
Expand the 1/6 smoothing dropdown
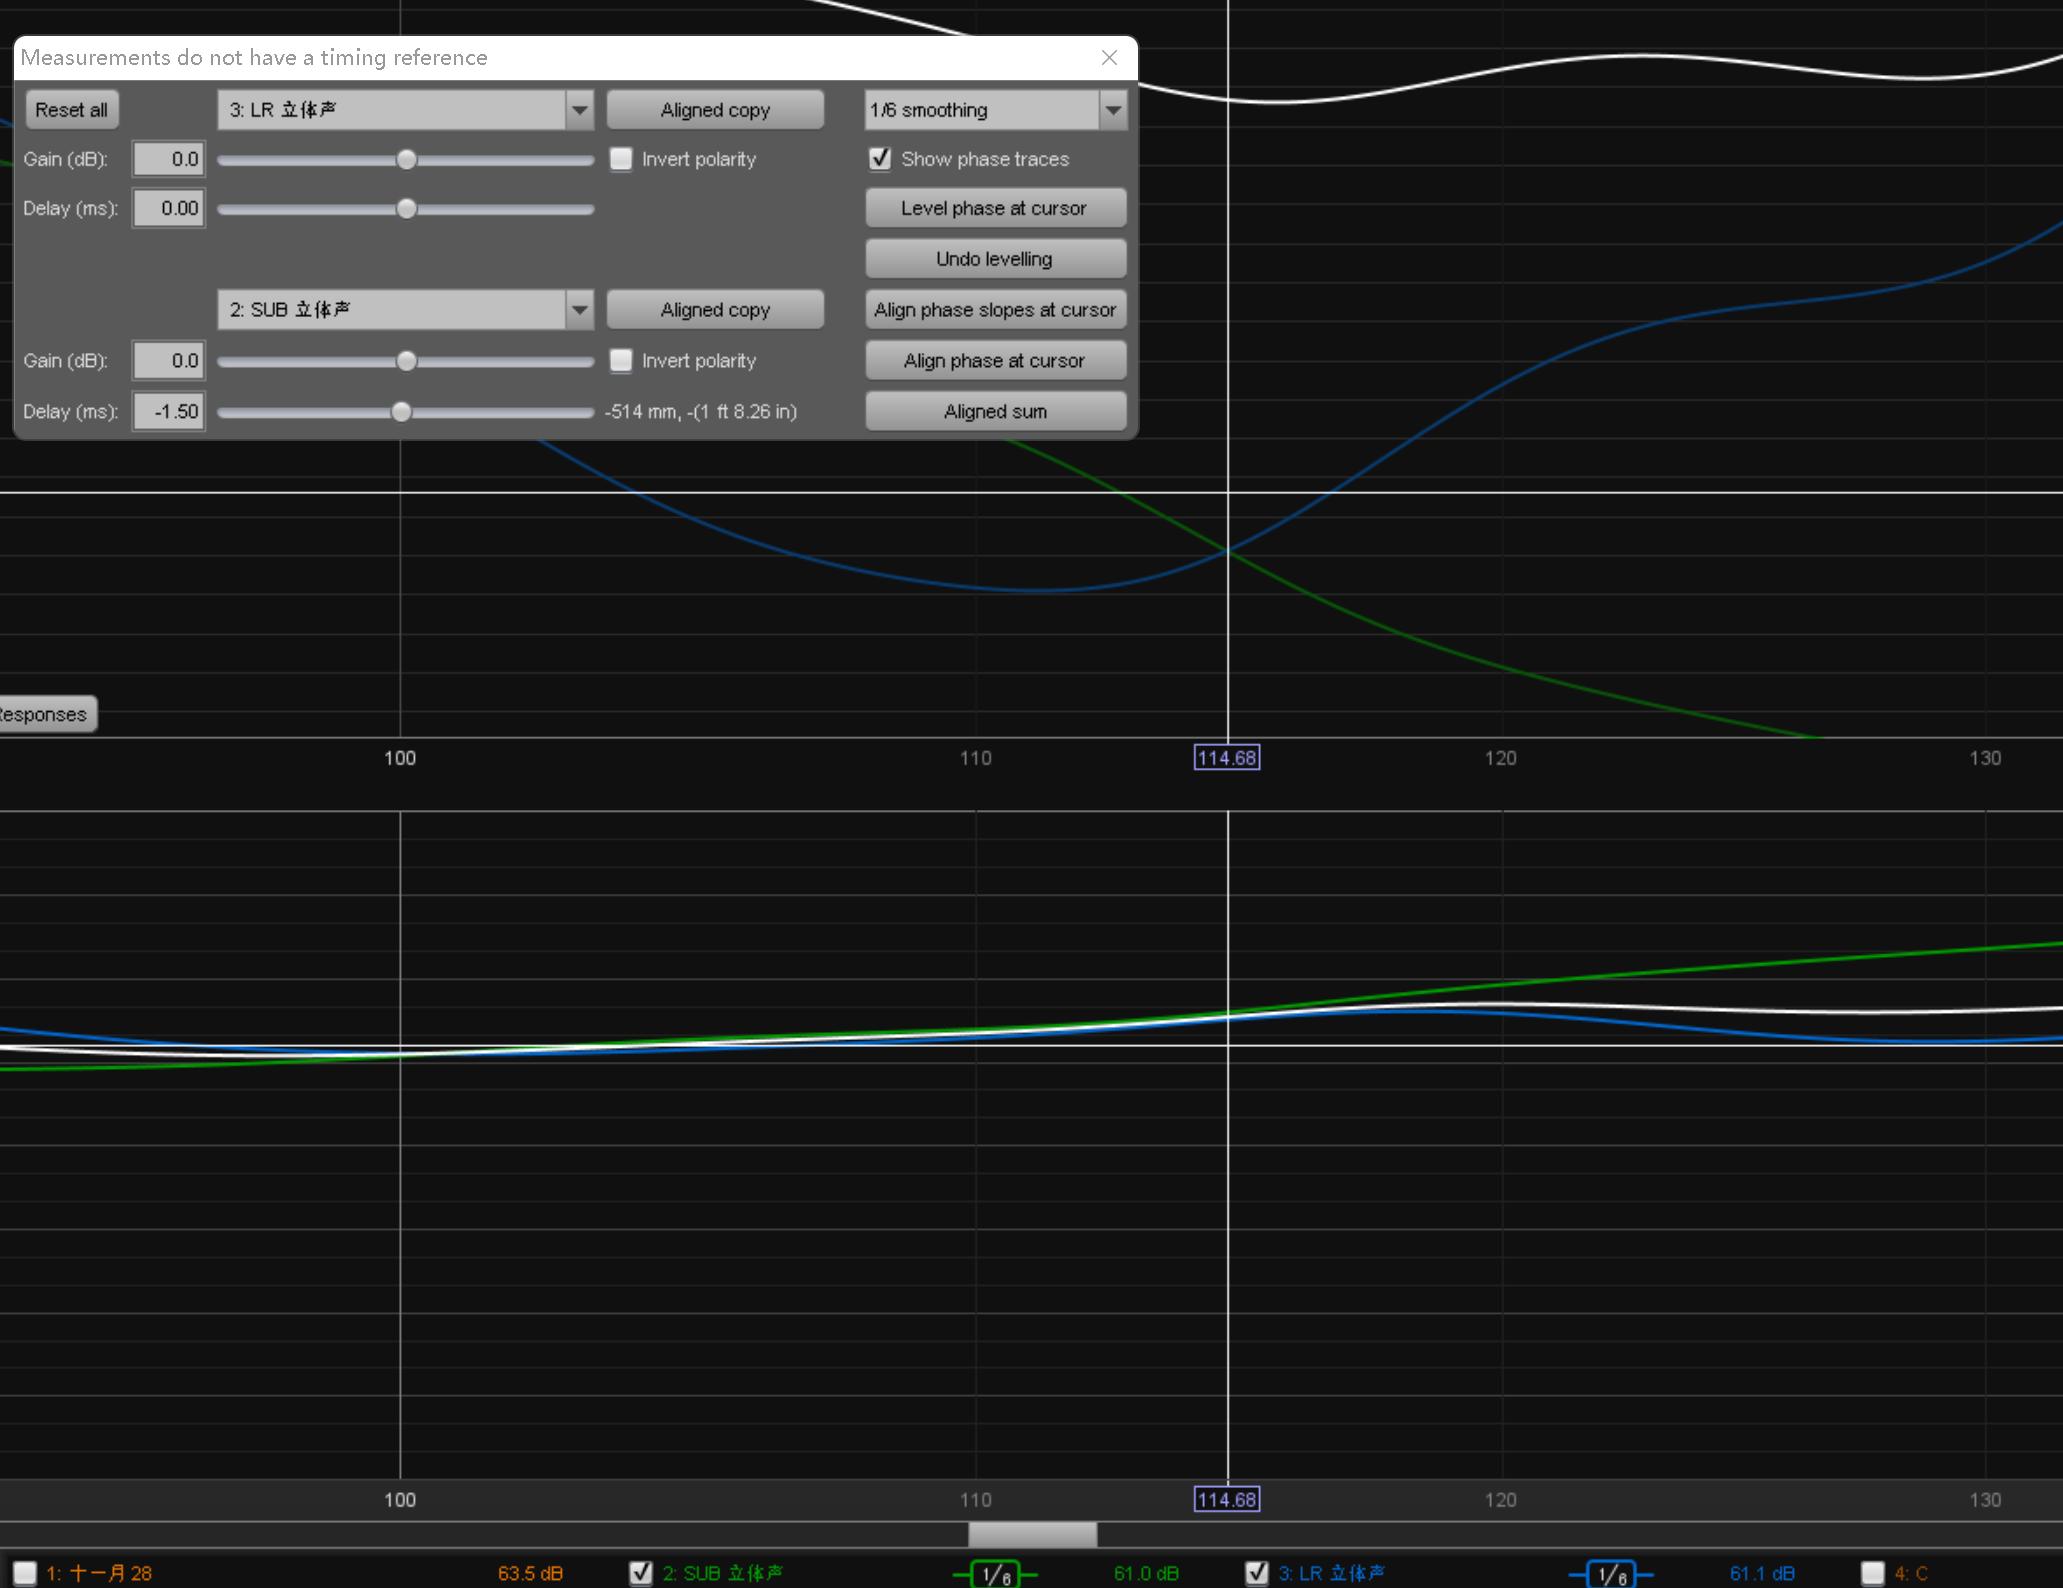[x=1113, y=110]
